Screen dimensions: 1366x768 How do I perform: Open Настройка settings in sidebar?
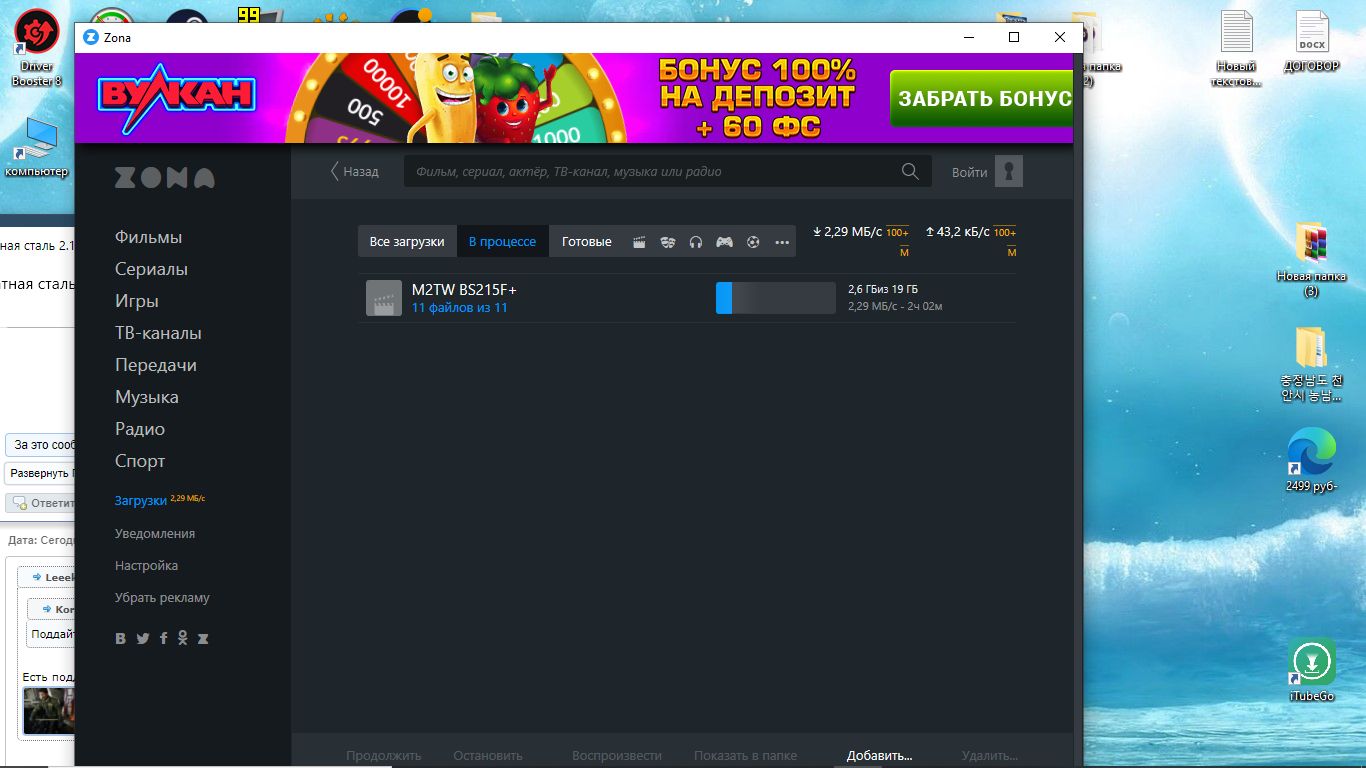tap(146, 565)
